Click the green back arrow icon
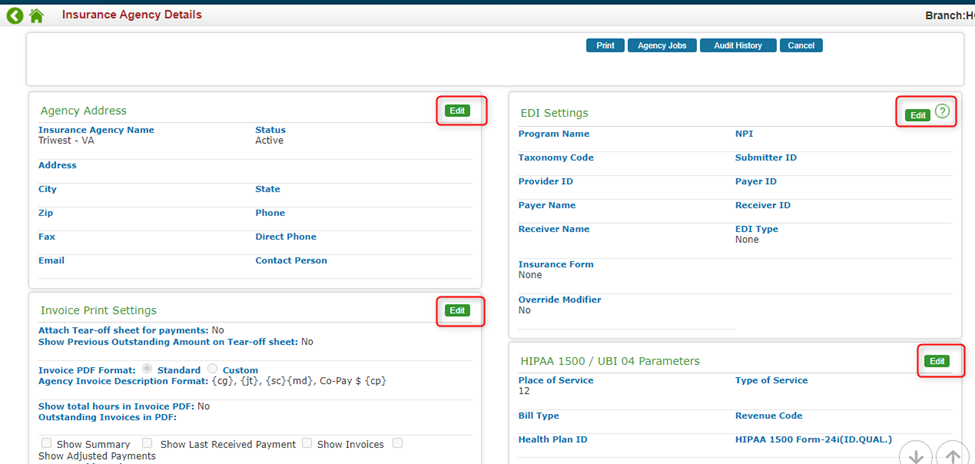975x464 pixels. (15, 15)
